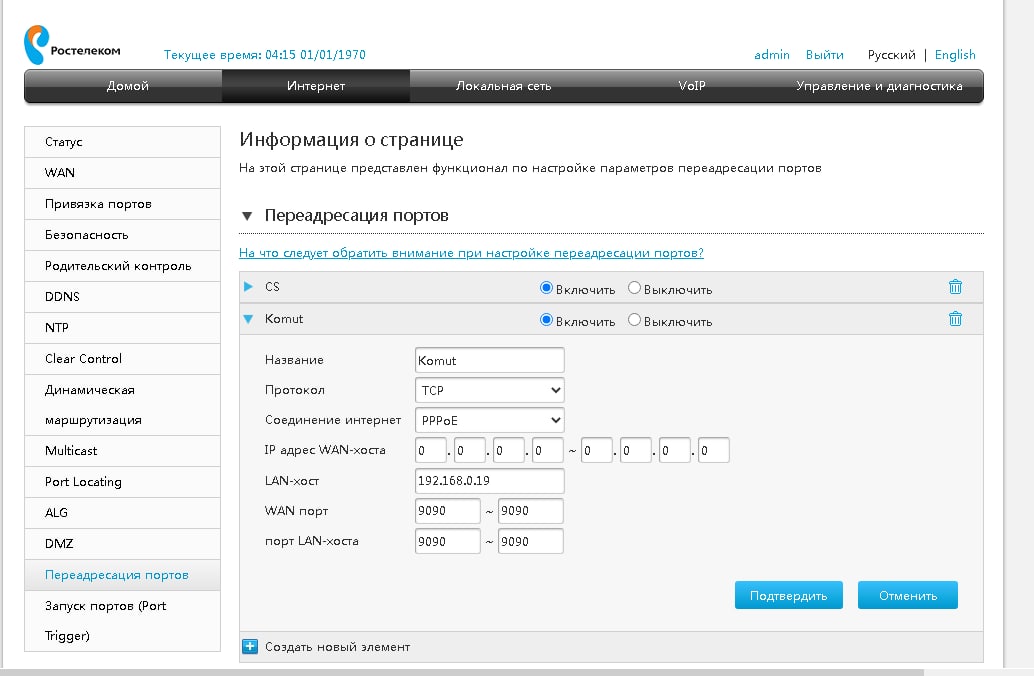Click the first WAN порт start field
Image resolution: width=1034 pixels, height=676 pixels.
(447, 511)
